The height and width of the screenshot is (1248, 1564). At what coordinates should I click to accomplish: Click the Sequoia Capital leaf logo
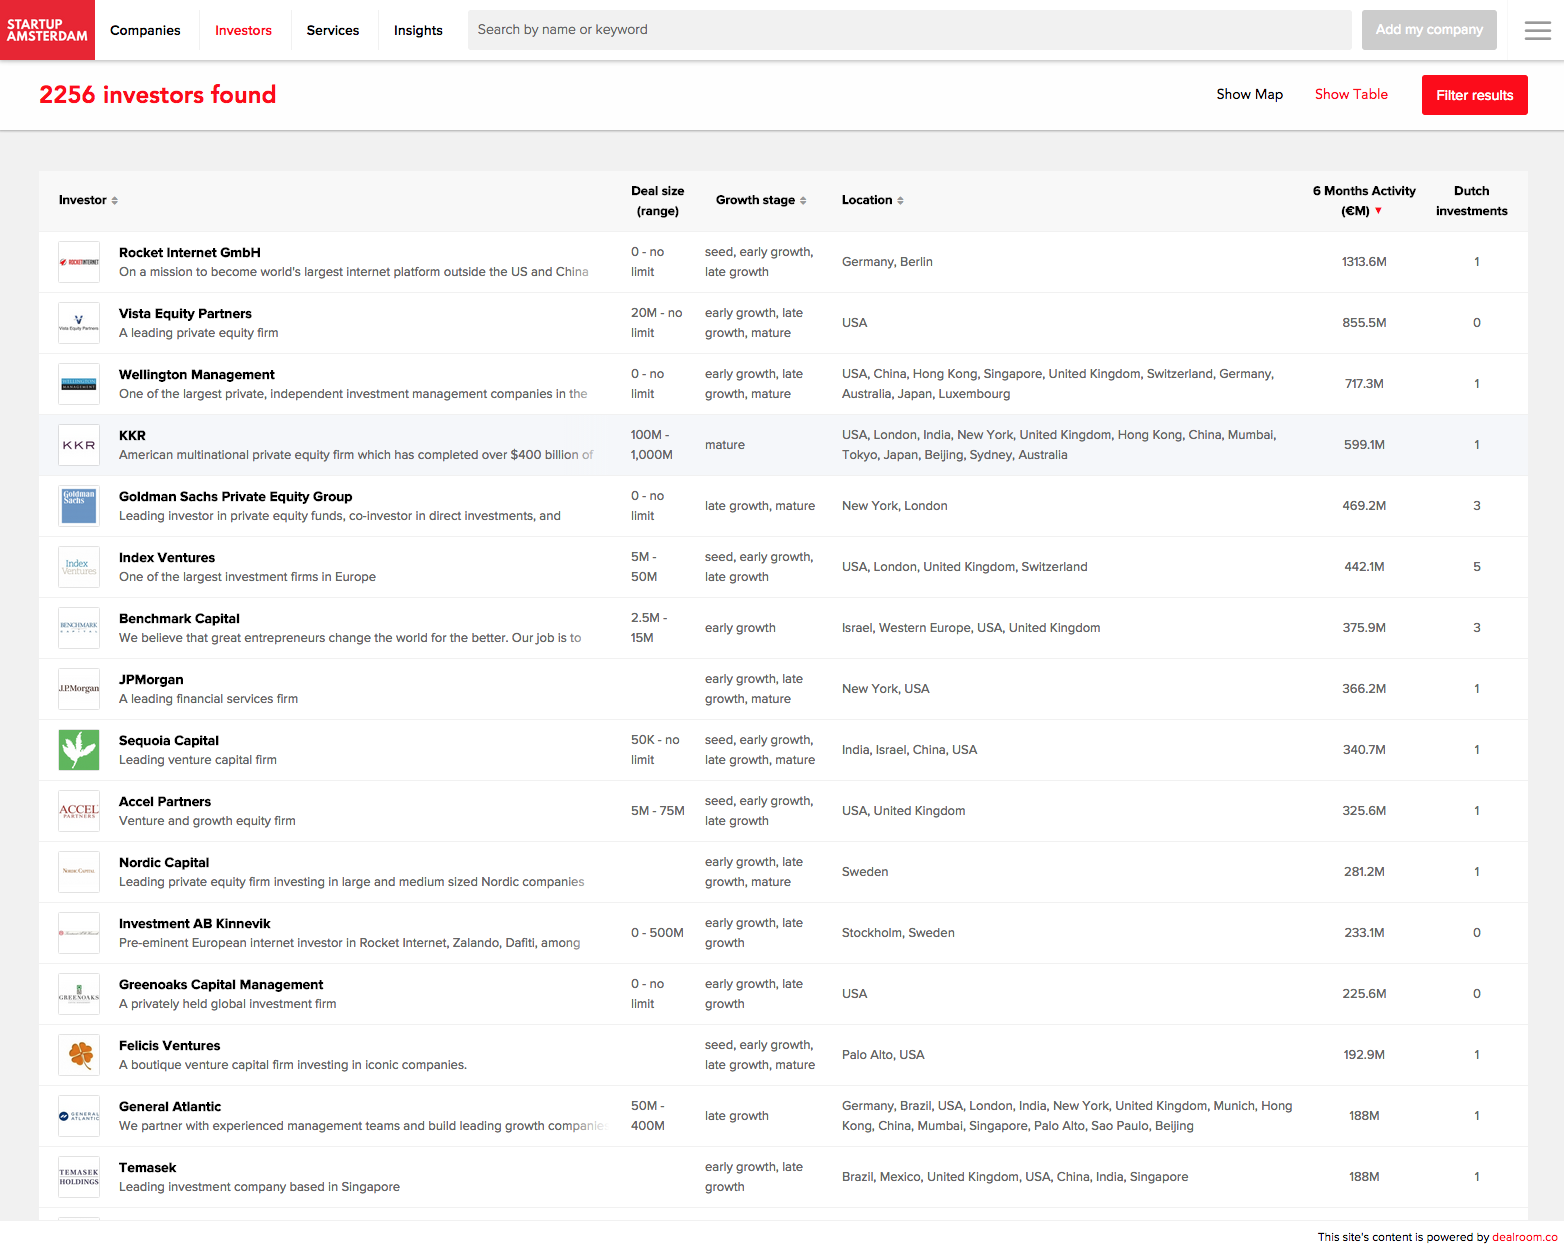(79, 750)
